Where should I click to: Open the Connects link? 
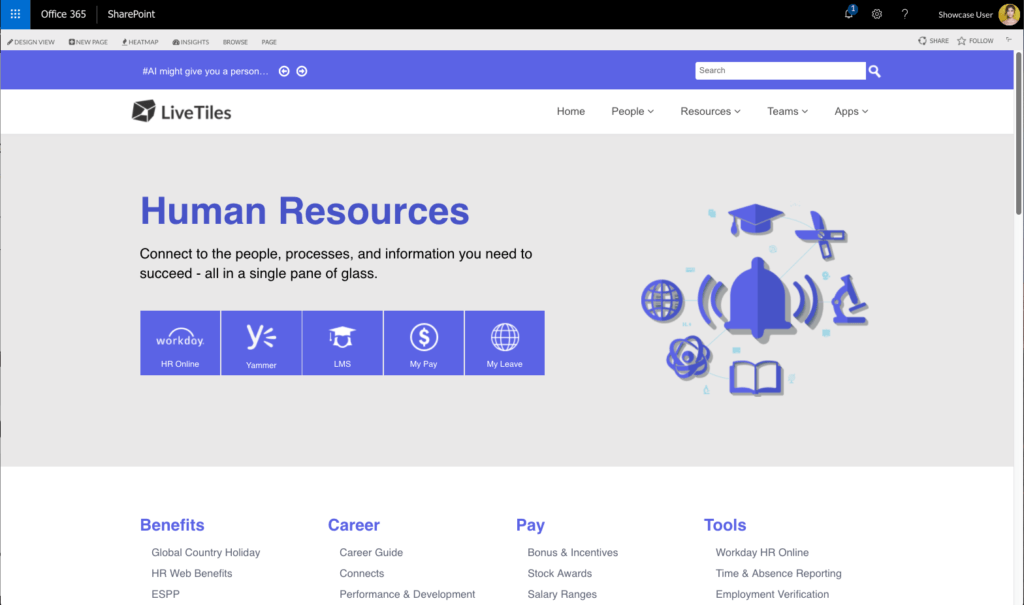pos(362,574)
